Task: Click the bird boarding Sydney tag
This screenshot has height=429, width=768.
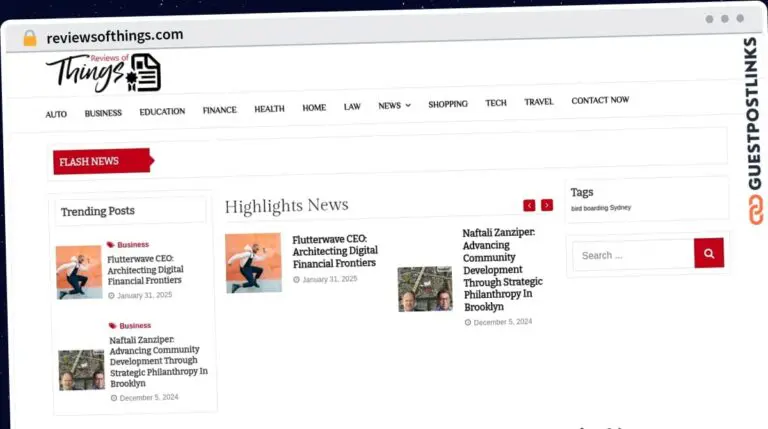Action: pos(600,208)
